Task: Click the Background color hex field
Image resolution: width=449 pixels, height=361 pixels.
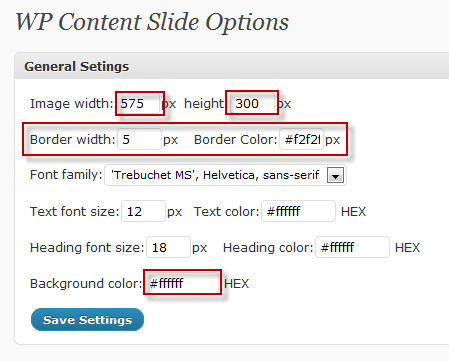Action: coord(182,283)
